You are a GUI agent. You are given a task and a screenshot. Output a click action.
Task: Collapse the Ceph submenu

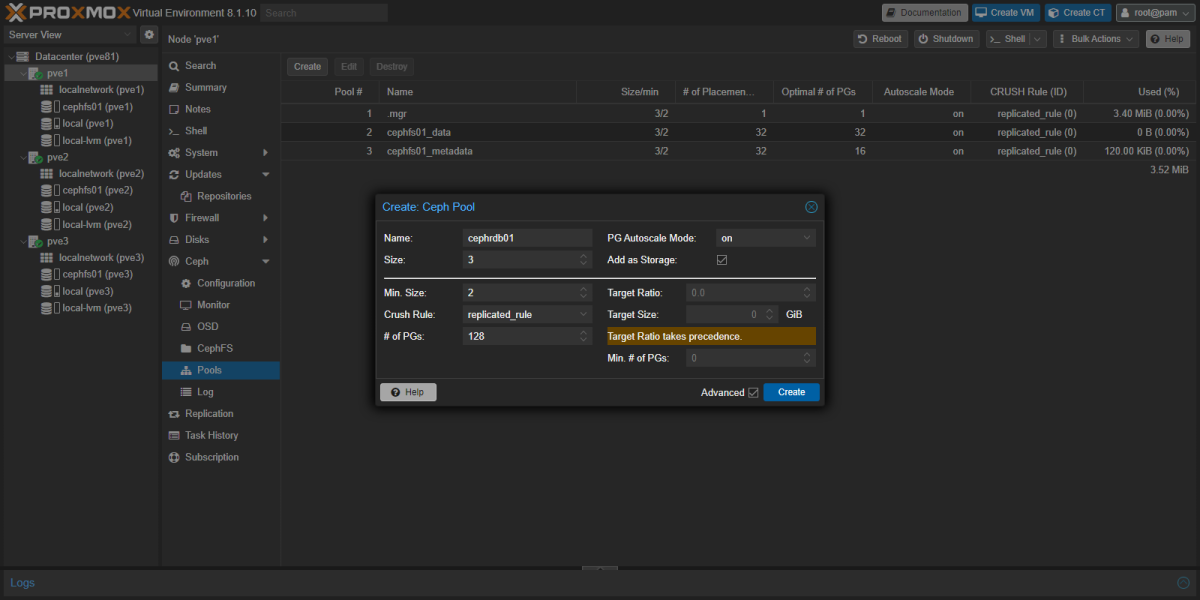pos(265,261)
